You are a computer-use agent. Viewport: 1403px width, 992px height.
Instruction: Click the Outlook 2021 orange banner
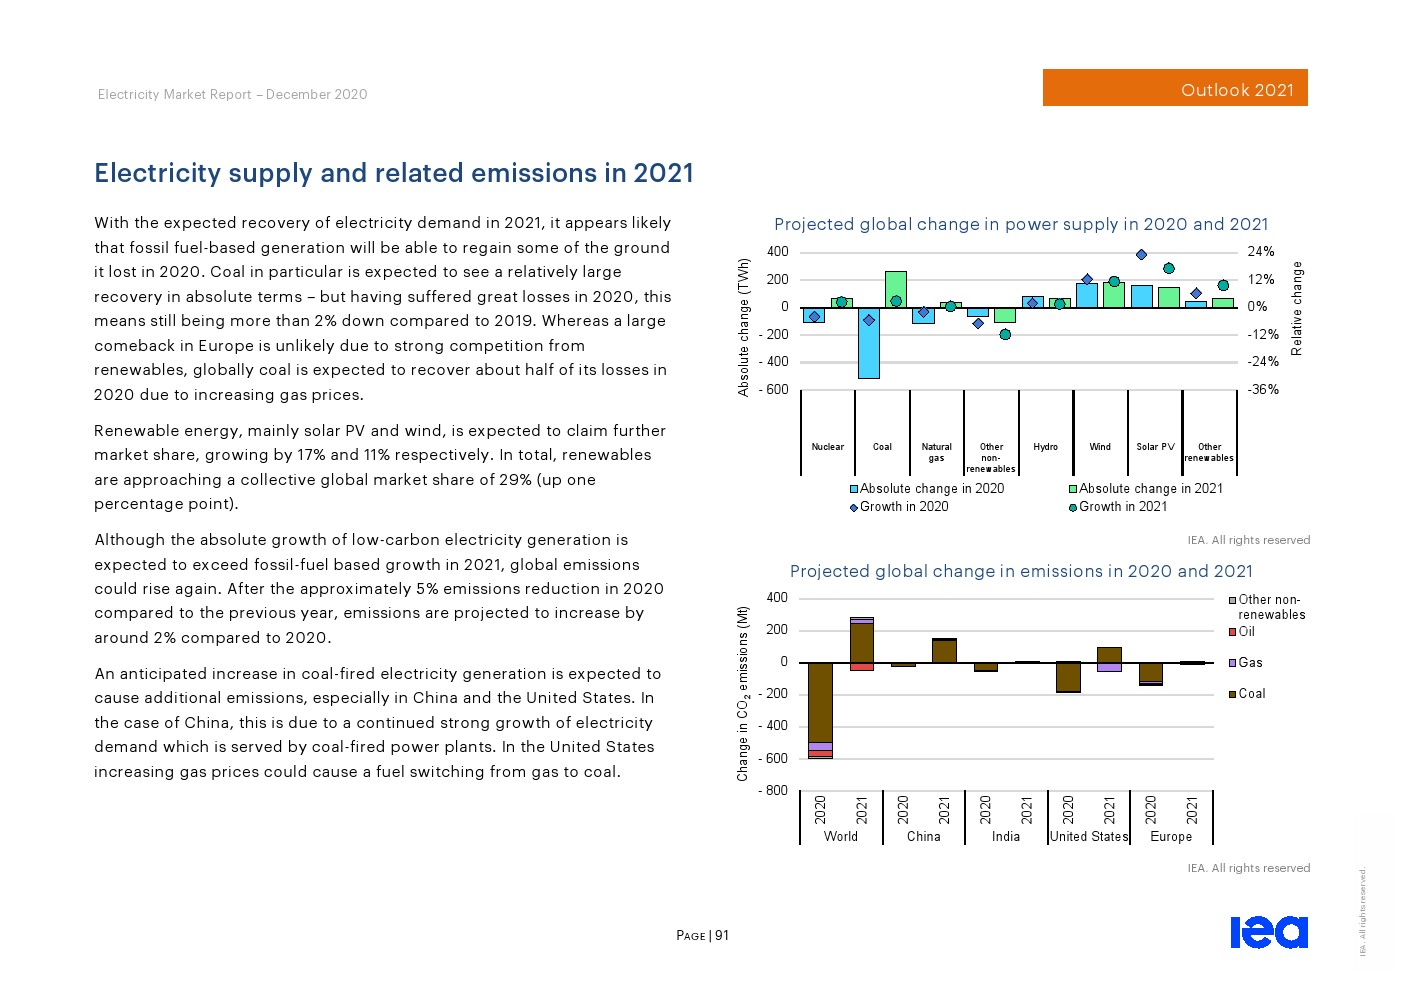[1175, 88]
